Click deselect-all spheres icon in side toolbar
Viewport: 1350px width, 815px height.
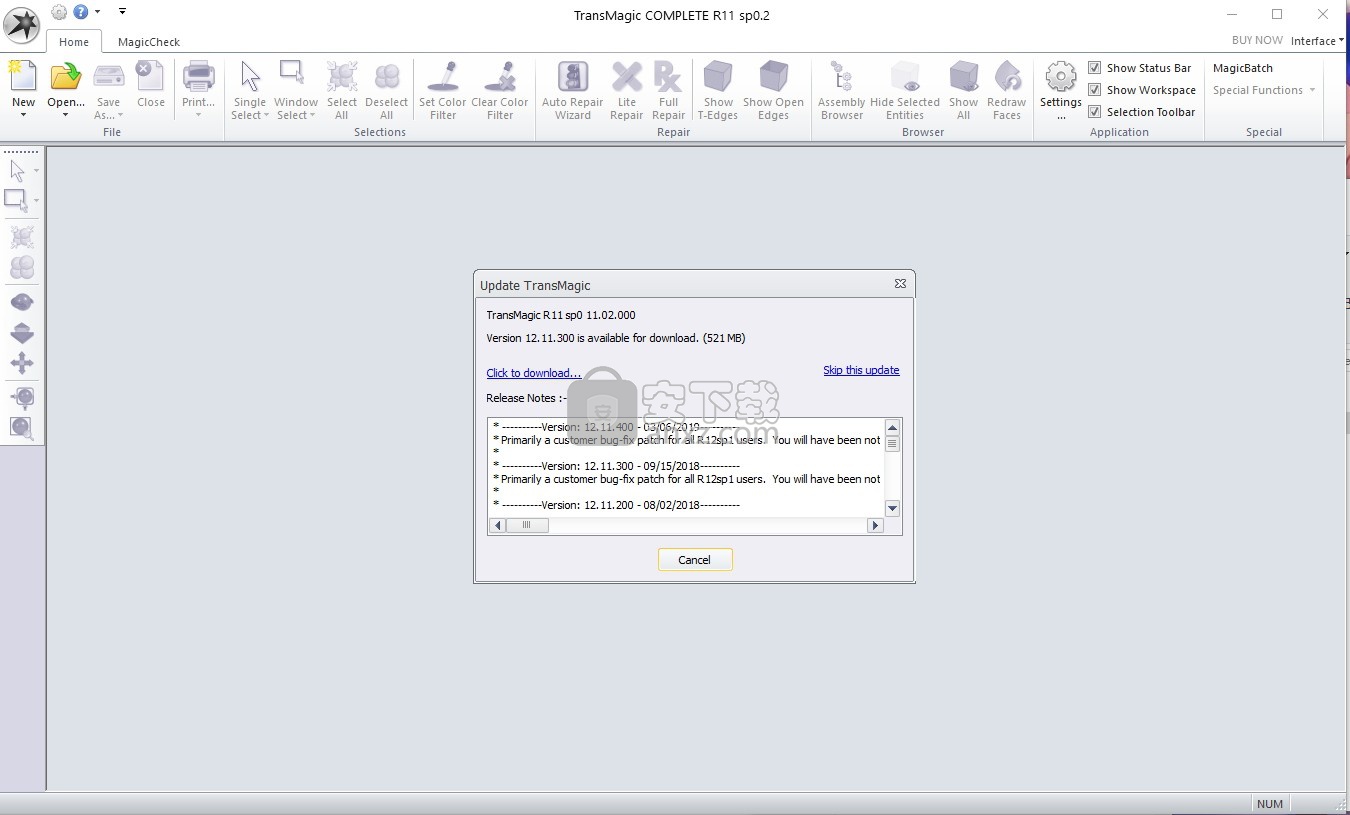tap(22, 267)
